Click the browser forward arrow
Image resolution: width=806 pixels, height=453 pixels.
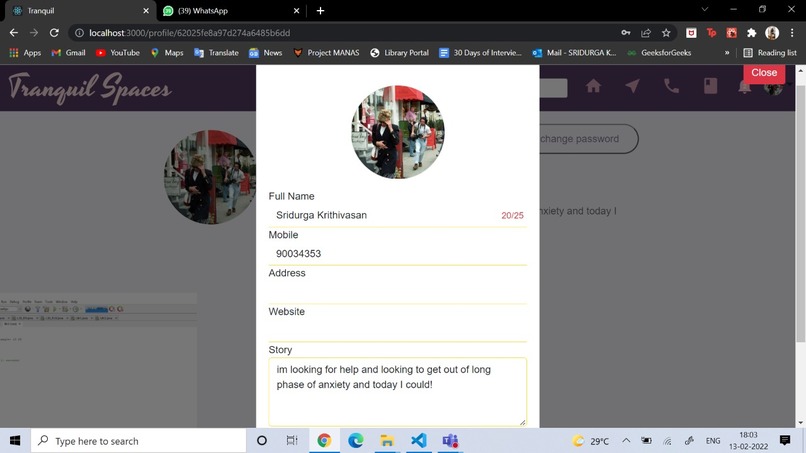34,33
